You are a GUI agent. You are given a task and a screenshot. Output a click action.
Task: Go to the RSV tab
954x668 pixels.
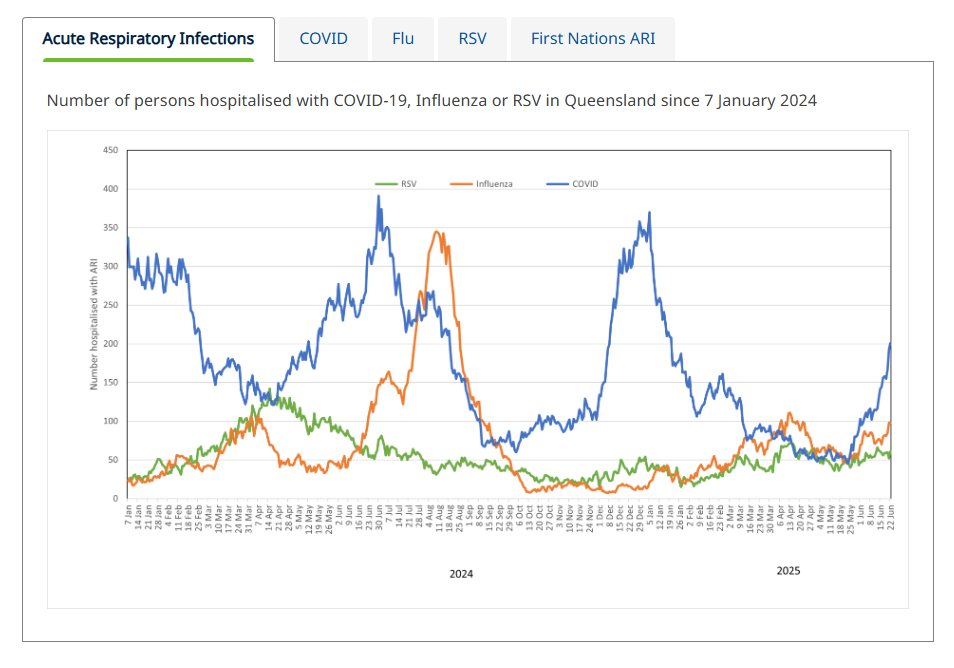click(x=472, y=39)
